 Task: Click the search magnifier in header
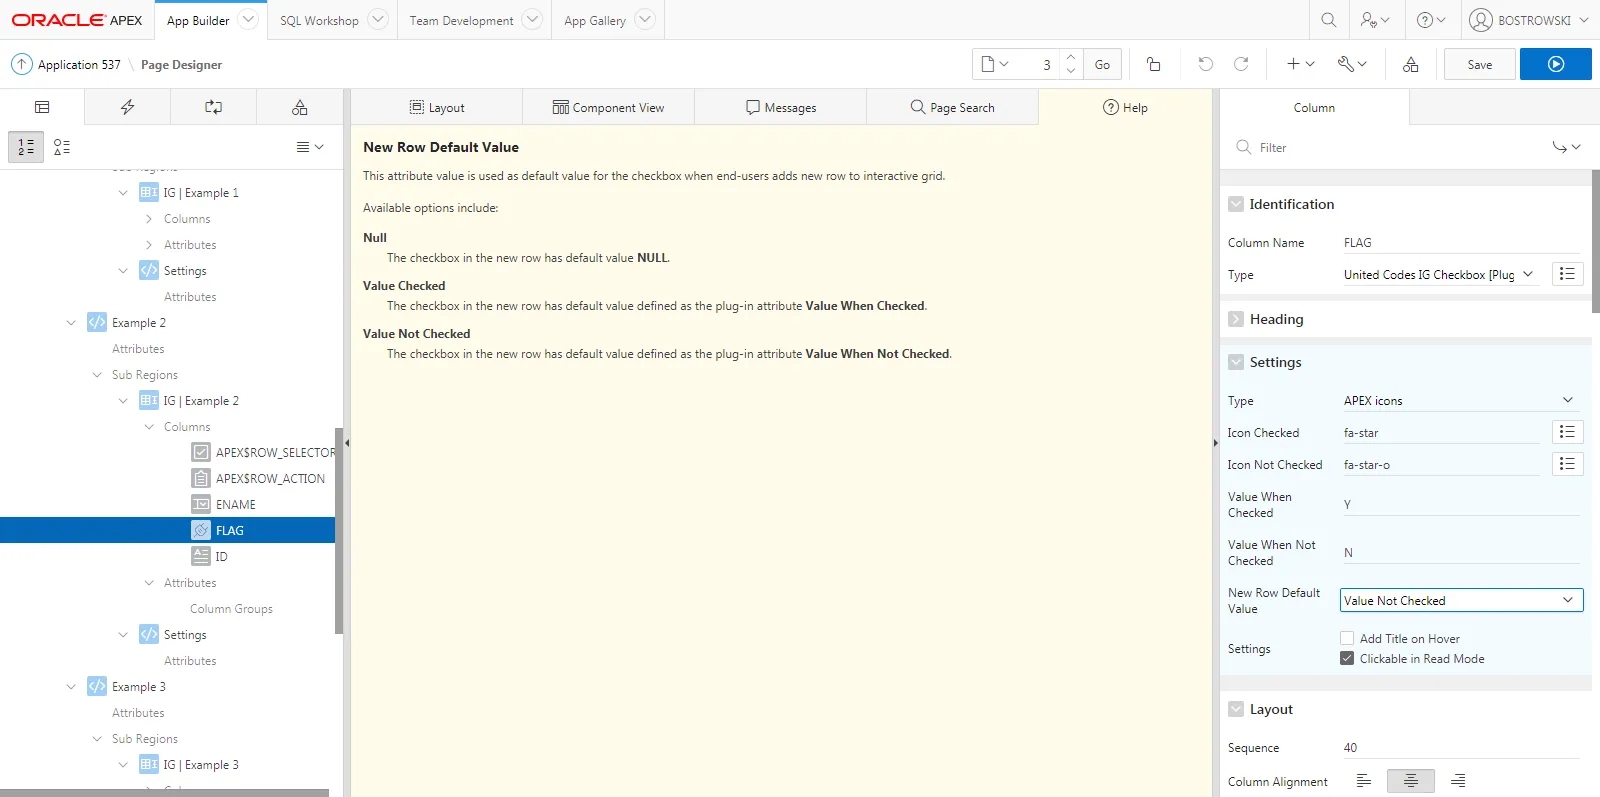coord(1328,20)
